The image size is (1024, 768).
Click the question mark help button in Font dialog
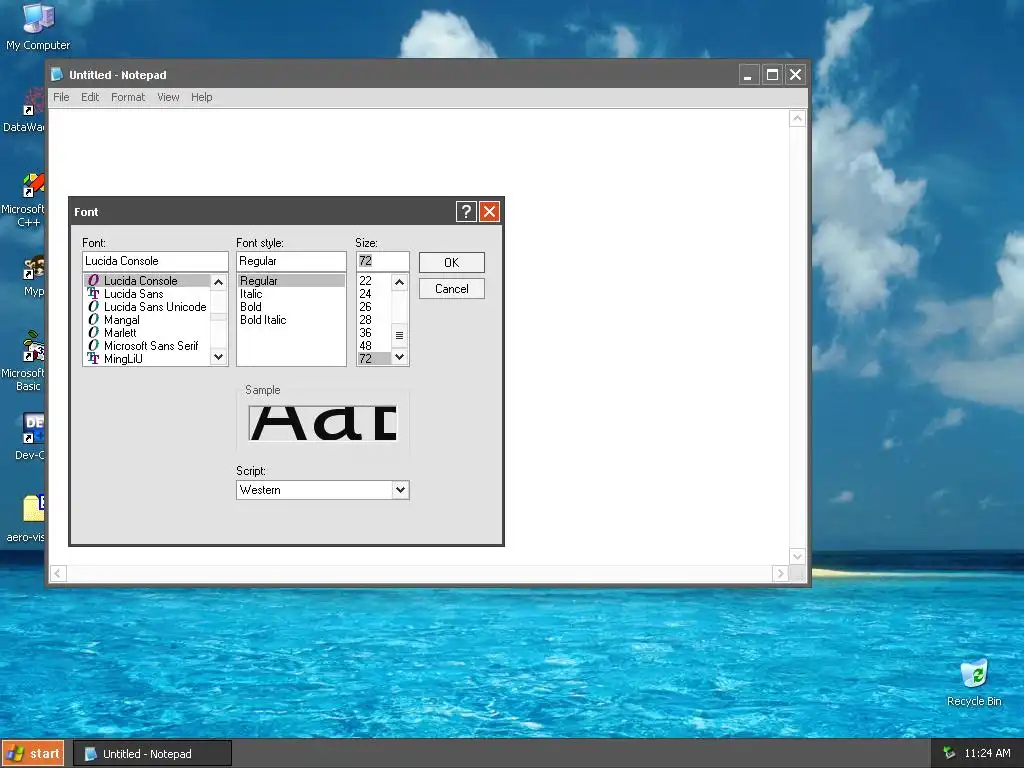click(x=466, y=212)
